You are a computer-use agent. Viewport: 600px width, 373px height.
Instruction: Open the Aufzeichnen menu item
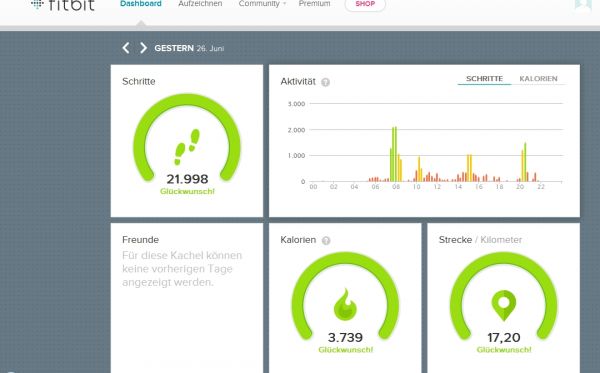[x=200, y=4]
